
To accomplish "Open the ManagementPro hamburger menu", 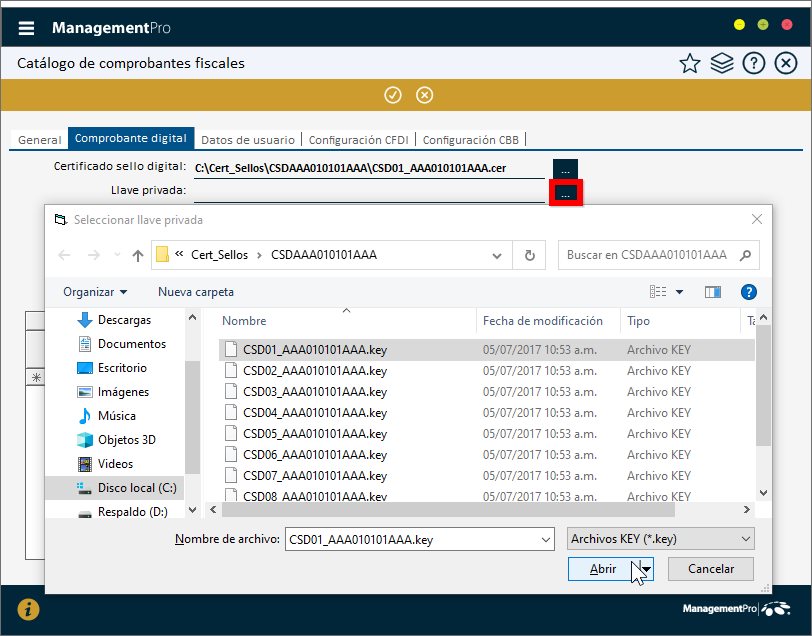I will click(26, 27).
